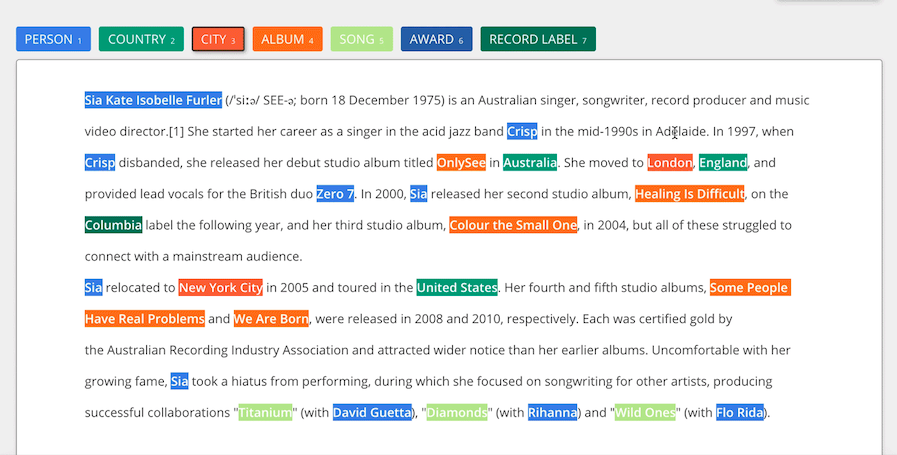
Task: Select the PERSON label button
Action: pyautogui.click(x=53, y=39)
